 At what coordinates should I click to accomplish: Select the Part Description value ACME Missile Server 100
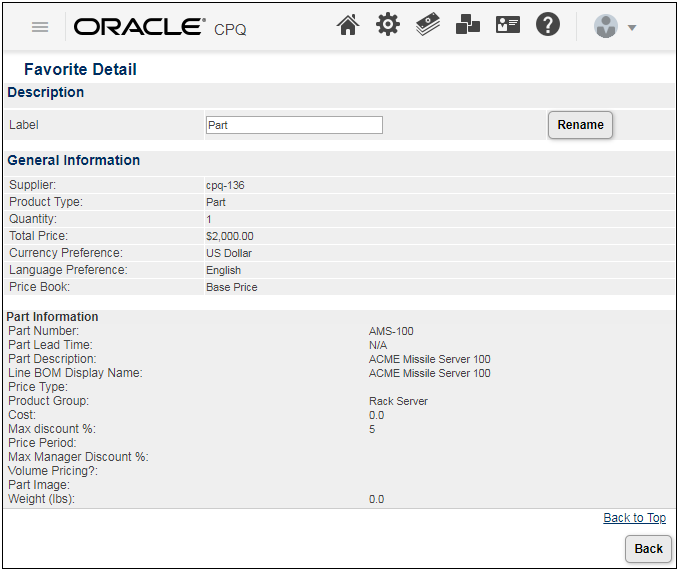point(430,359)
